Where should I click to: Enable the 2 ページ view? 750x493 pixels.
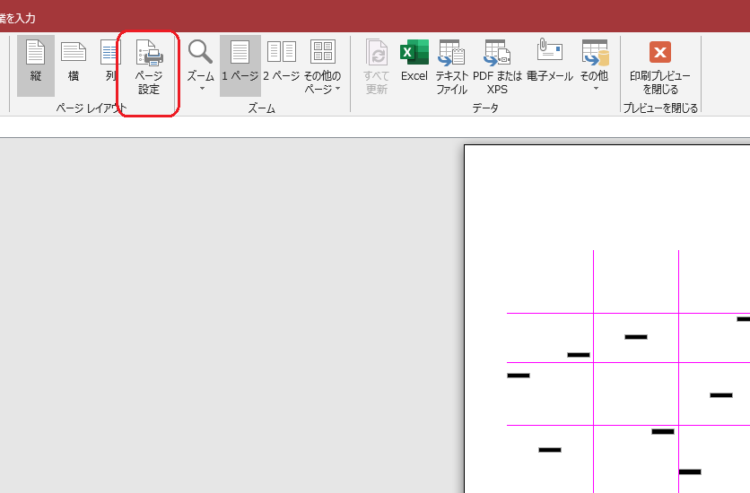click(281, 64)
